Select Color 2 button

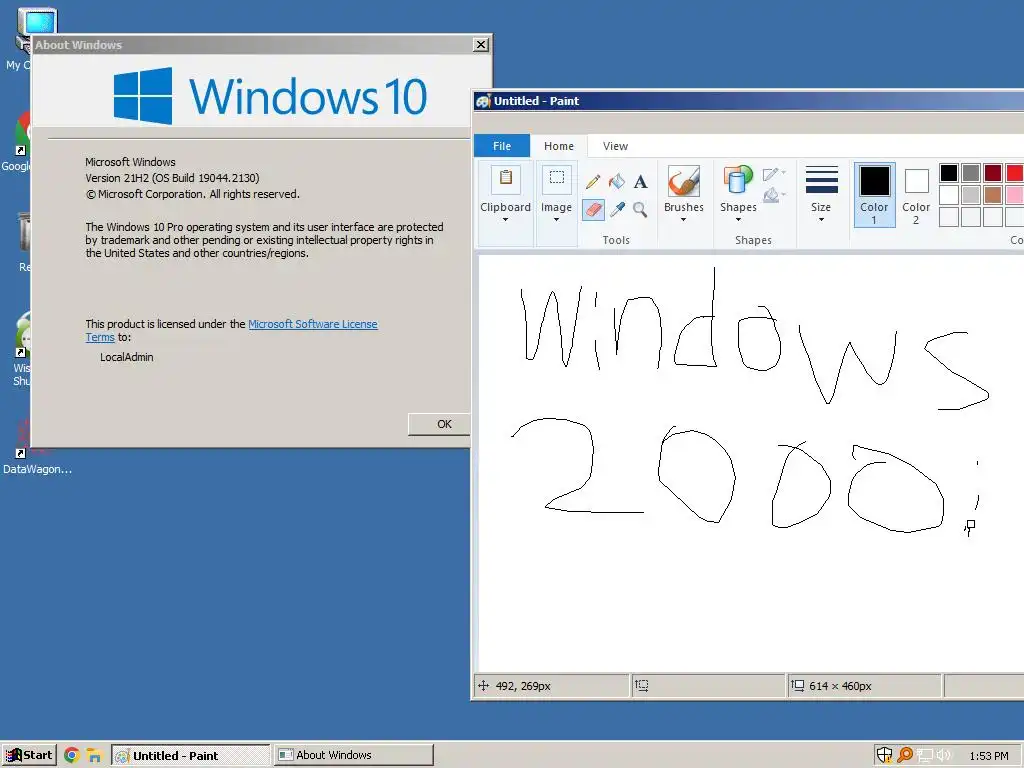tap(916, 195)
